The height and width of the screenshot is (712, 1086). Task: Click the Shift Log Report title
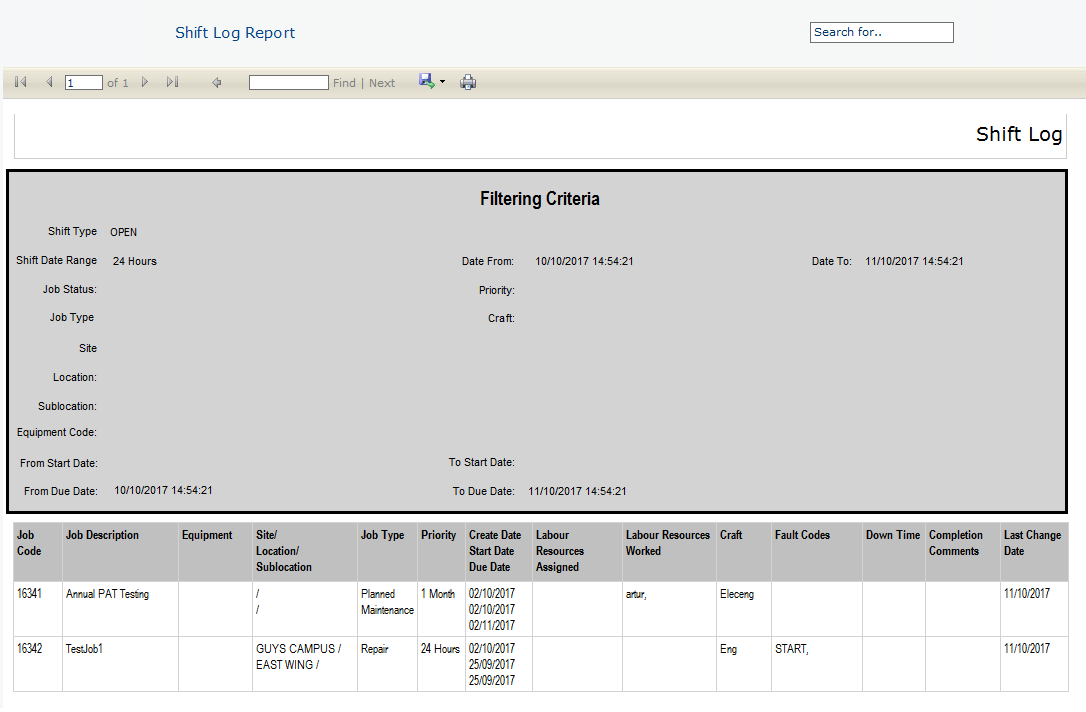click(x=235, y=33)
